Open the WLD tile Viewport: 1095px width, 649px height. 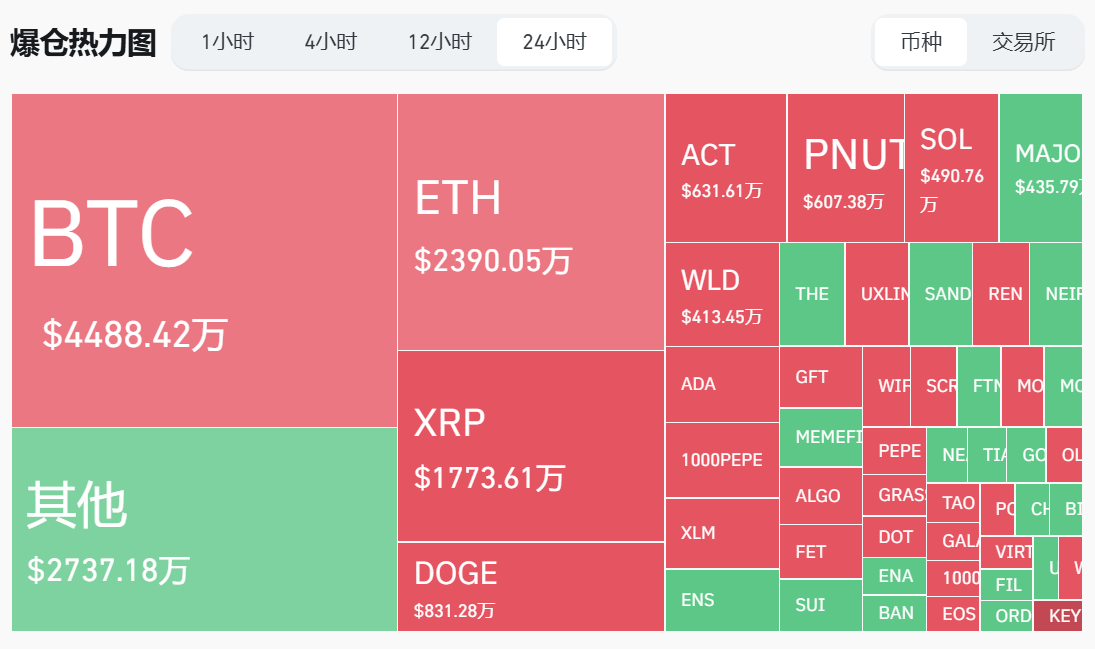click(x=721, y=294)
